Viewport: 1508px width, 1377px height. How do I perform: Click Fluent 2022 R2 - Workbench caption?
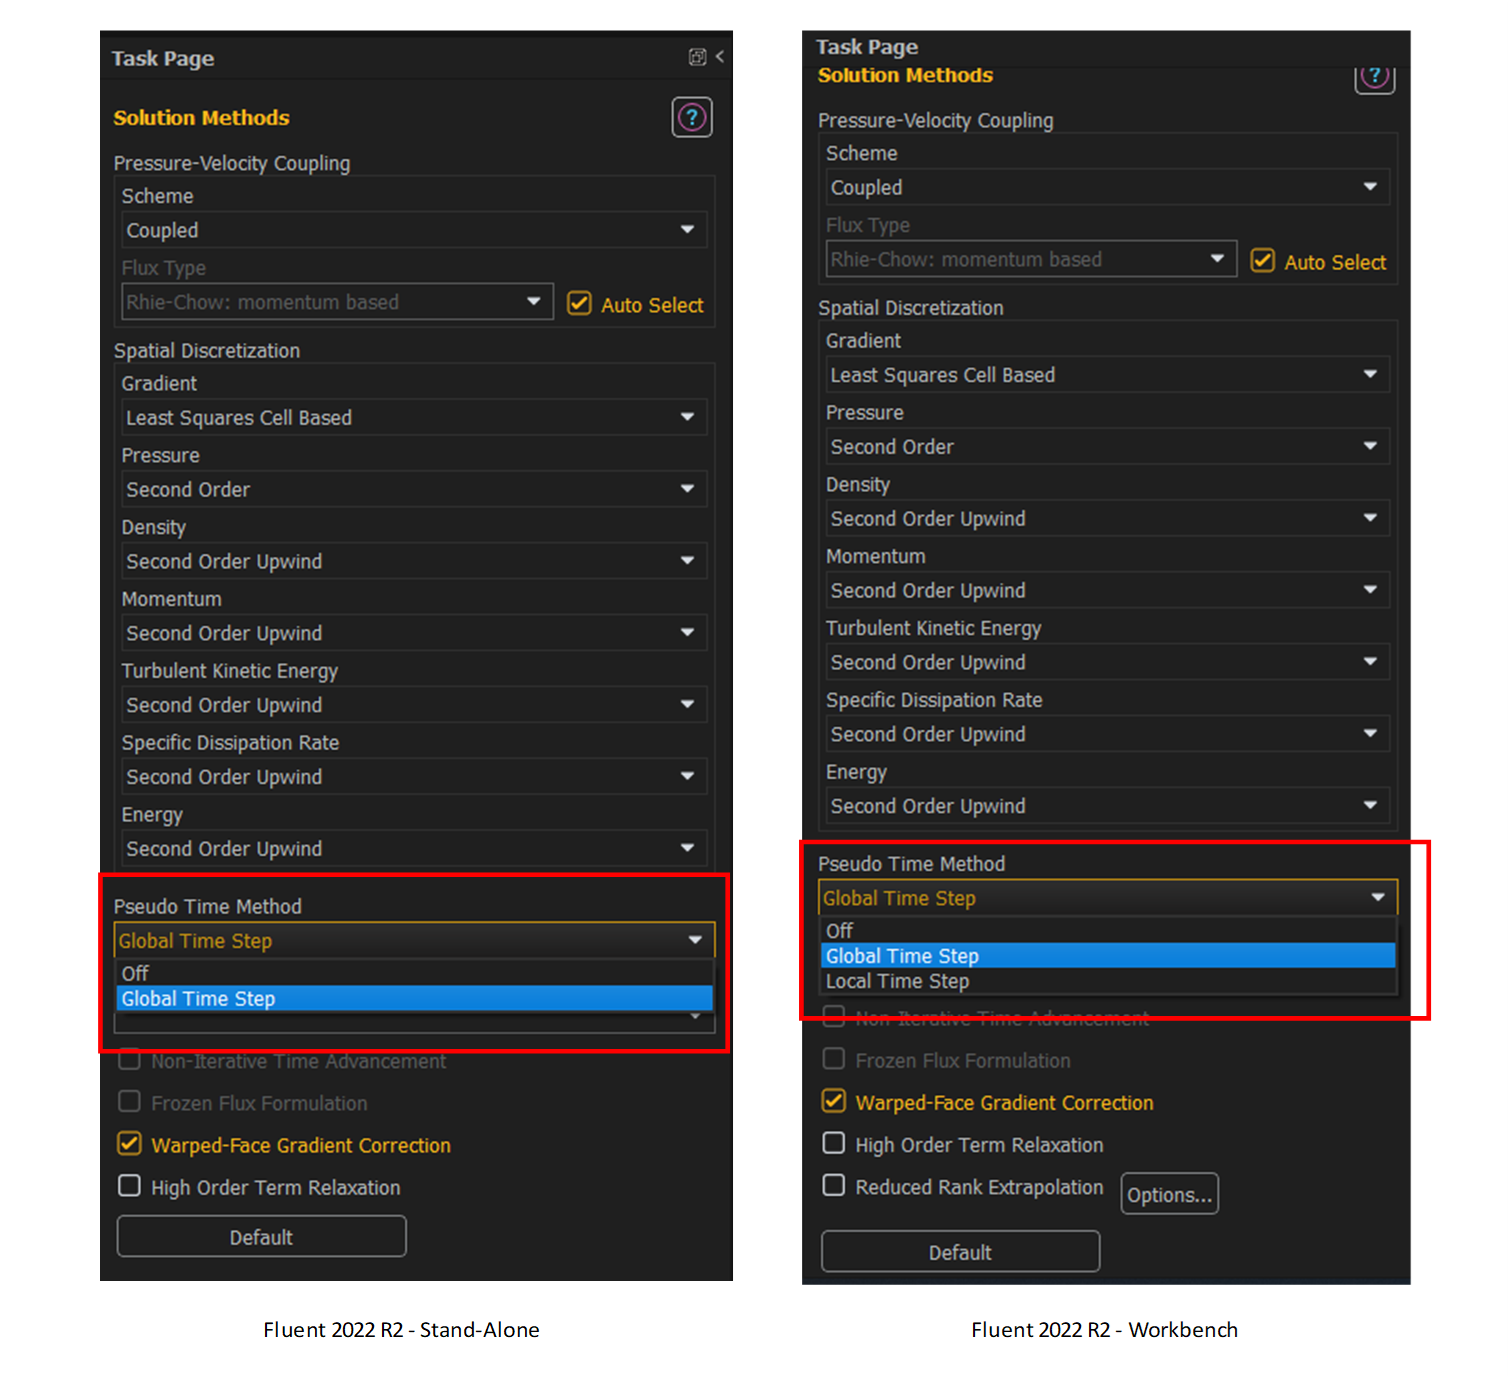pyautogui.click(x=1104, y=1330)
